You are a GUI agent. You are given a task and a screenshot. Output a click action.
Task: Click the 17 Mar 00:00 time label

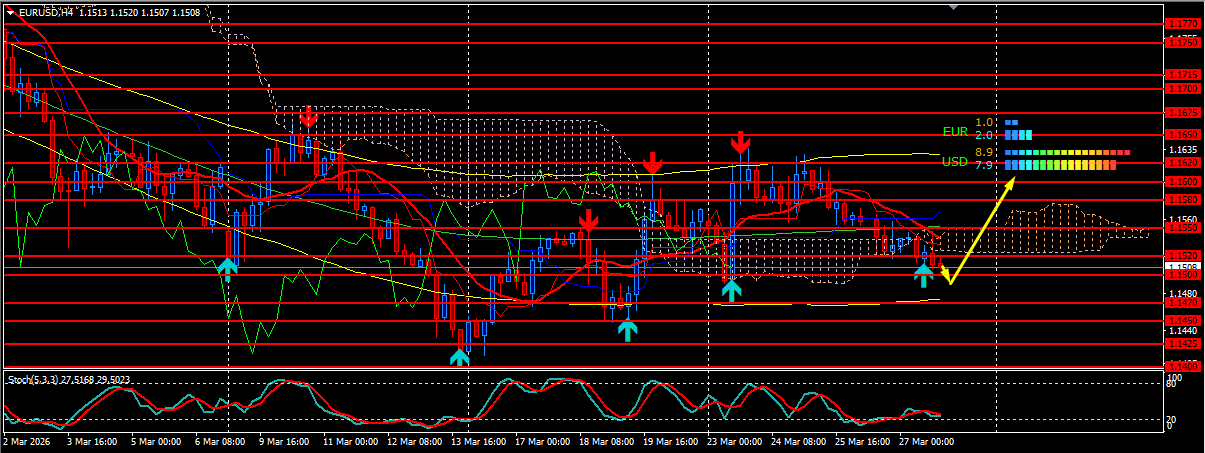point(544,441)
